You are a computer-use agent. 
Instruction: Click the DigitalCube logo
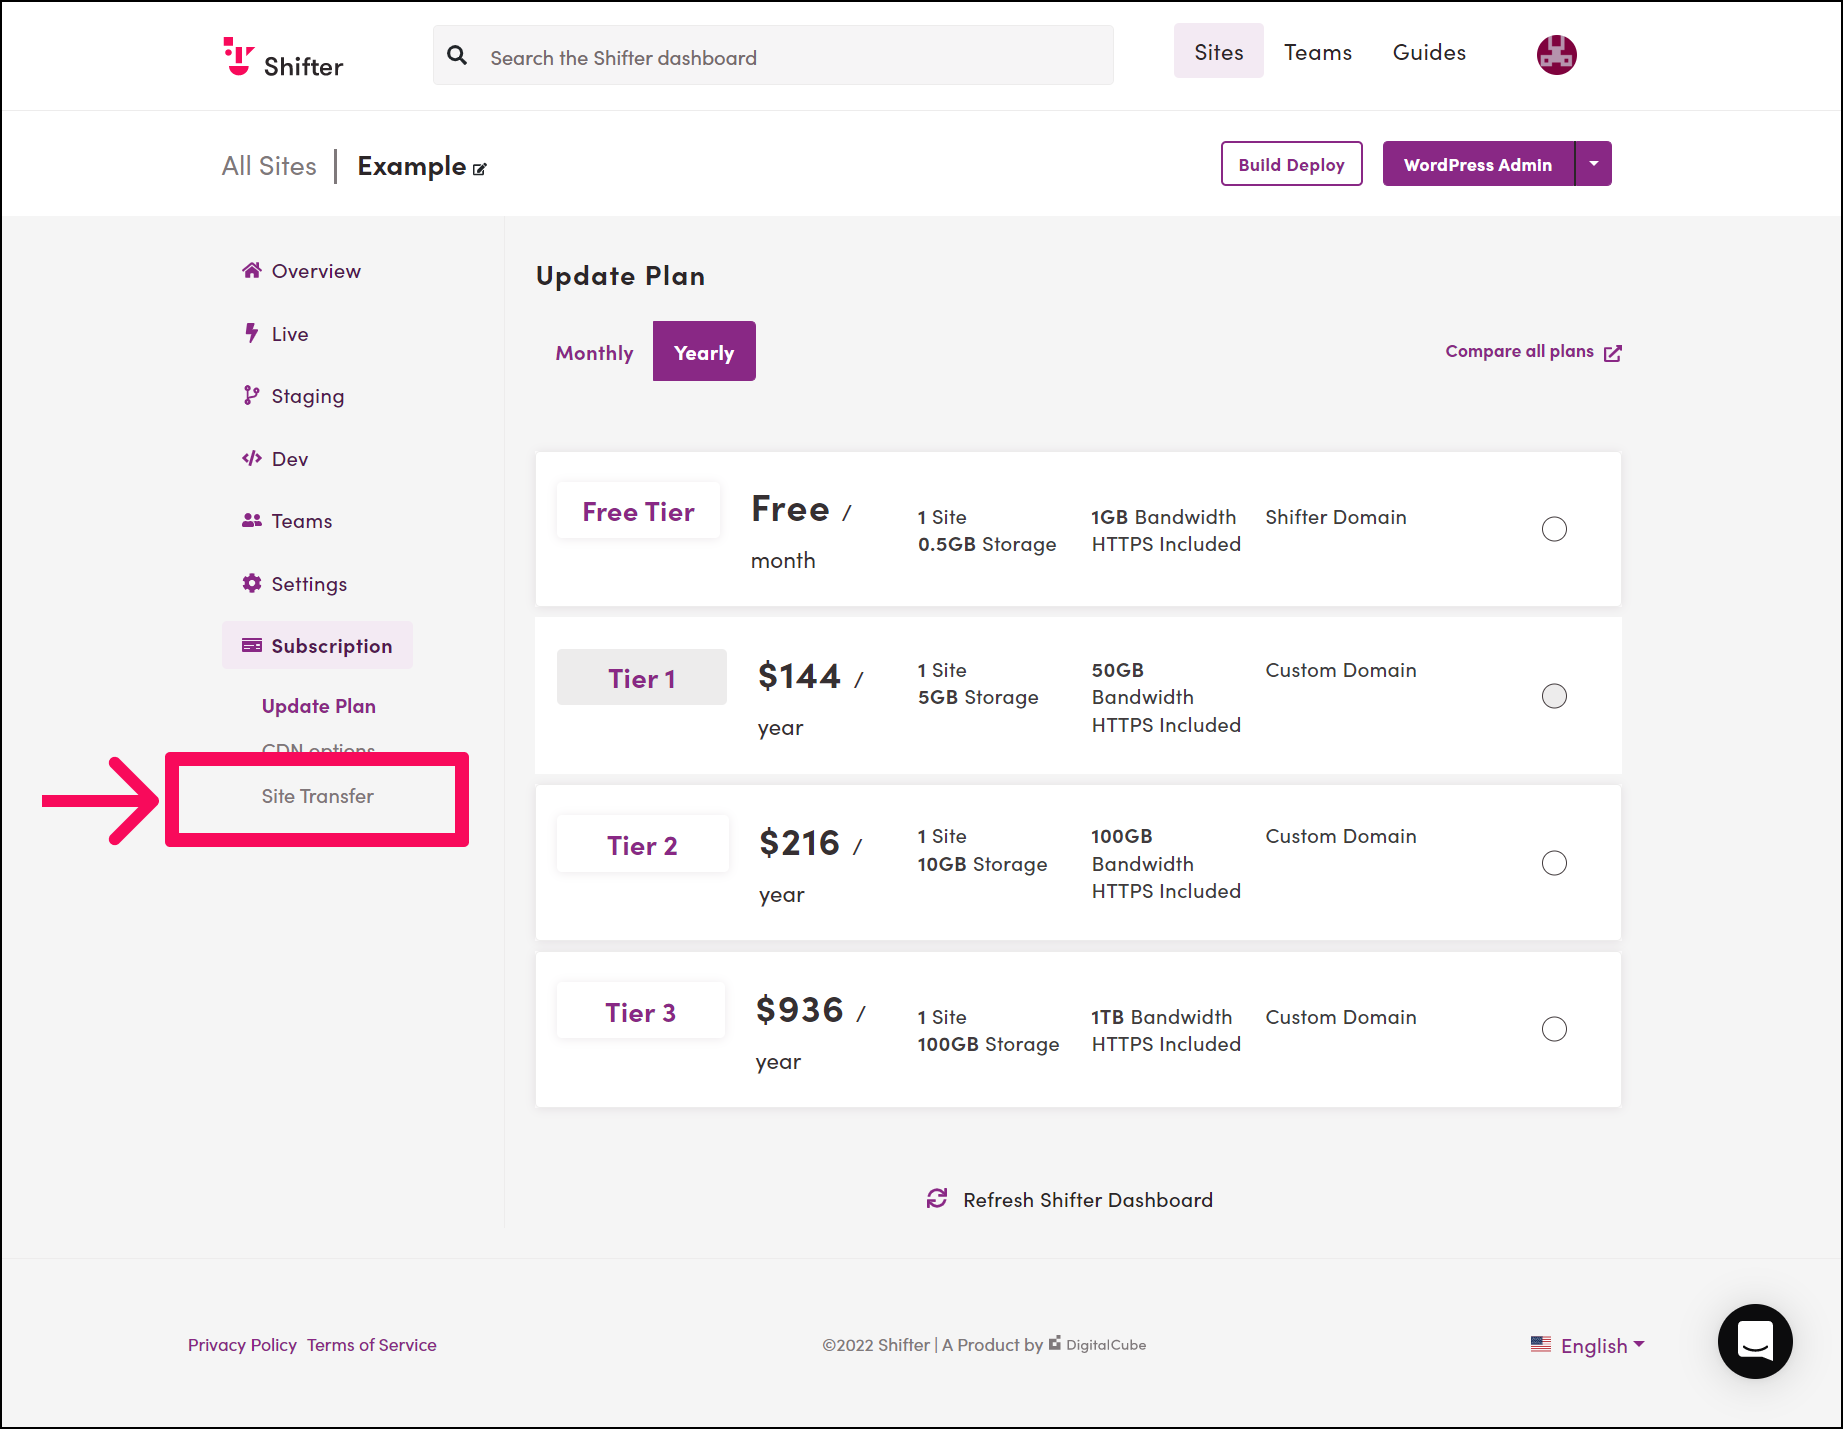(x=1097, y=1344)
